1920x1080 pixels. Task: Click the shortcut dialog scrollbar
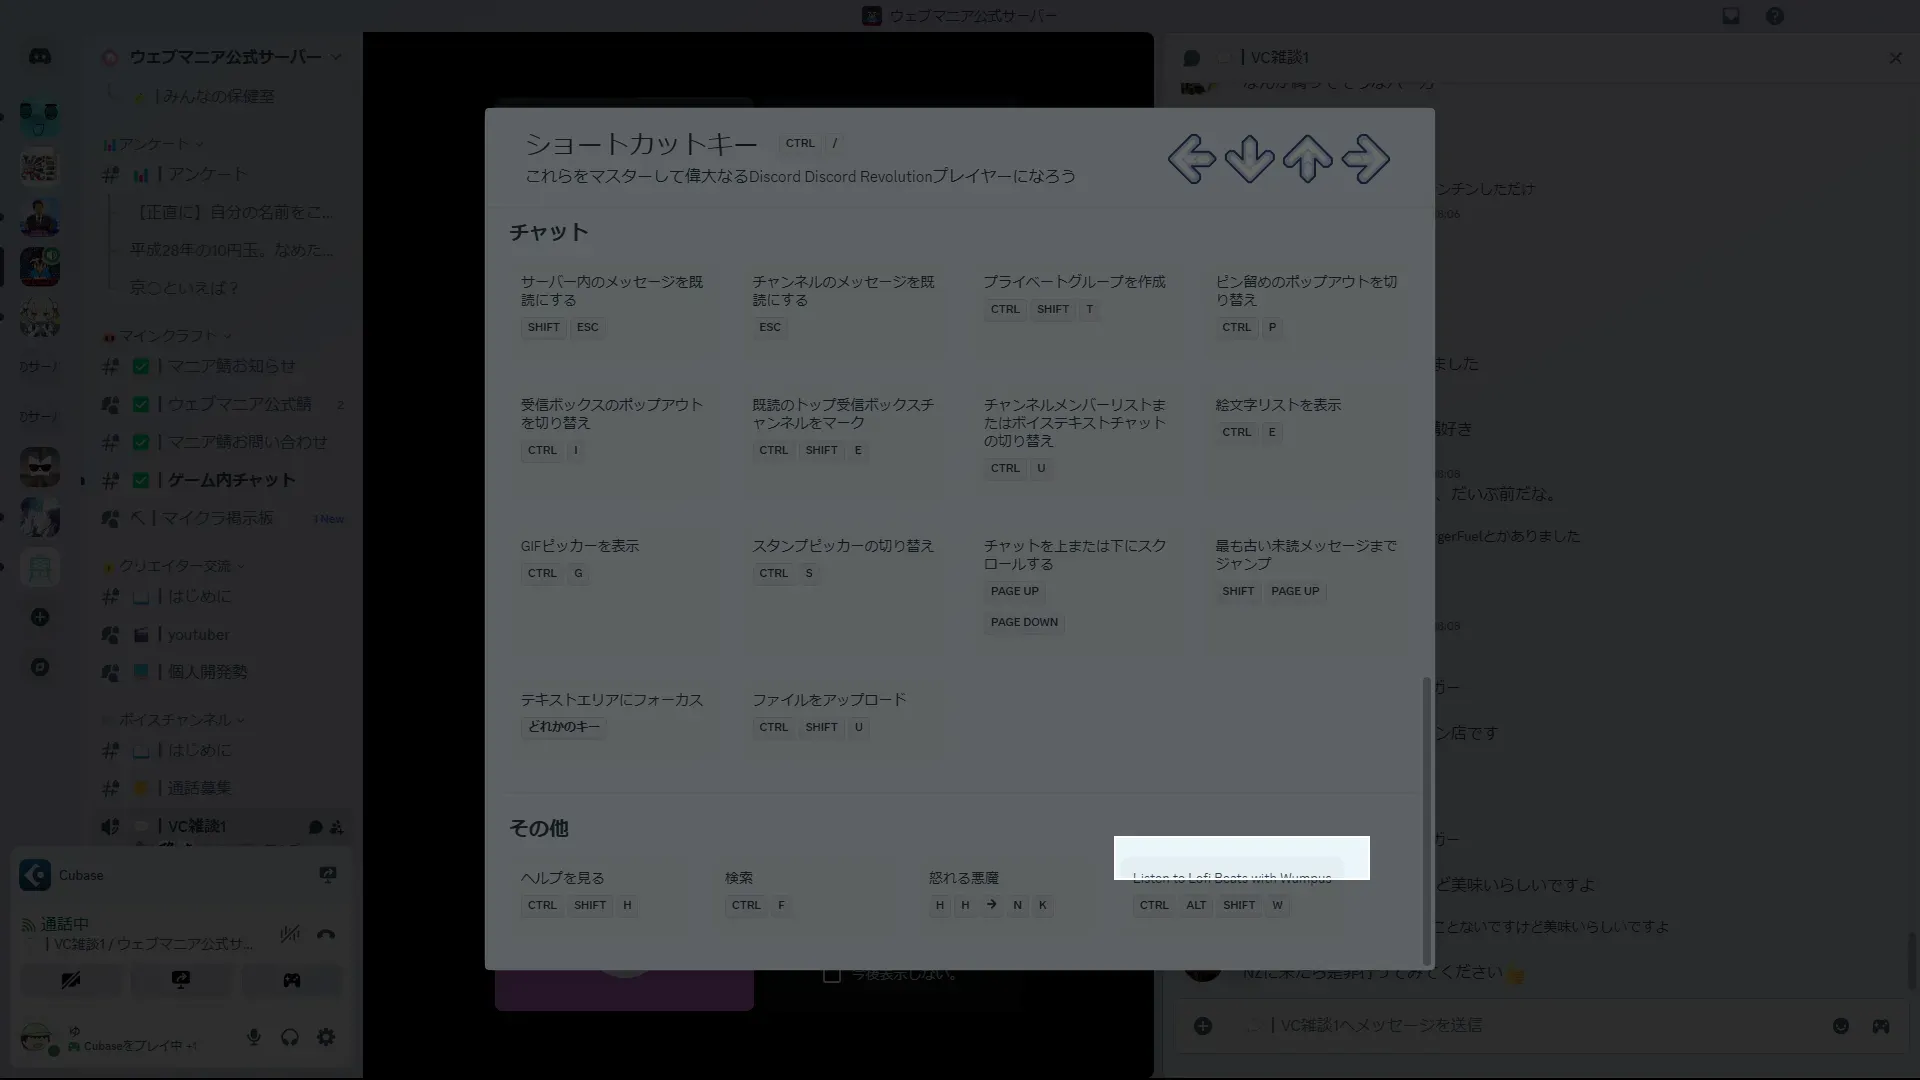[1426, 820]
